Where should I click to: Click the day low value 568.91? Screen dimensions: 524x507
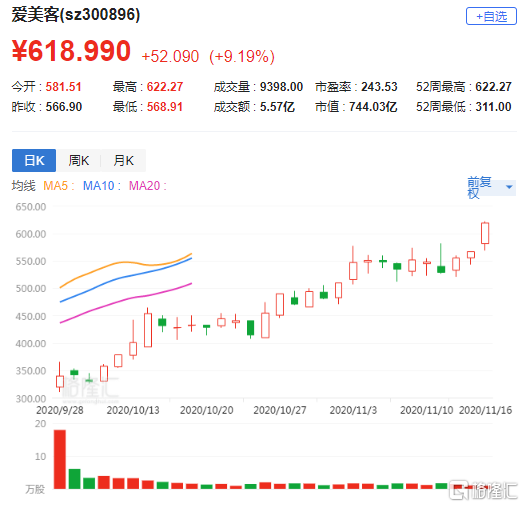click(165, 107)
